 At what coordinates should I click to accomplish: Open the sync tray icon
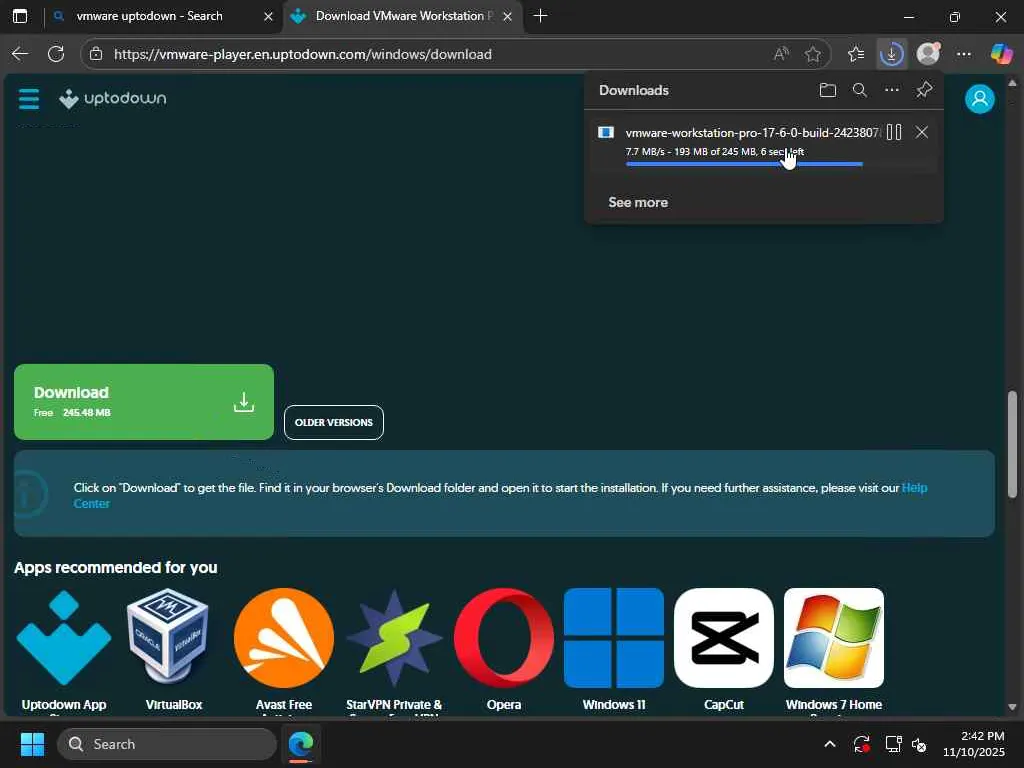[x=861, y=744]
